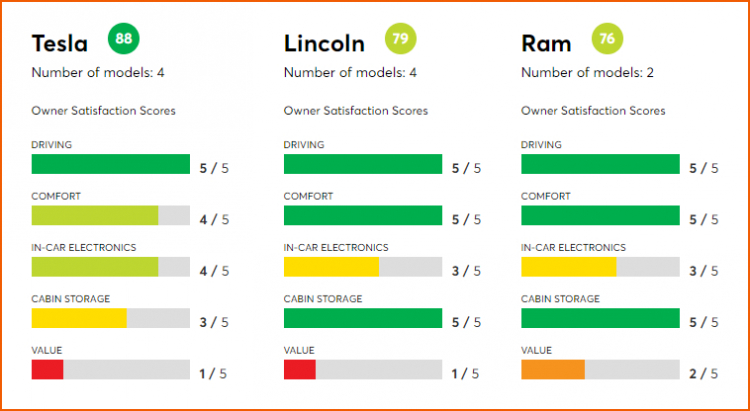Click Ram's 'Number of models: 2' text
The height and width of the screenshot is (411, 750).
point(586,73)
